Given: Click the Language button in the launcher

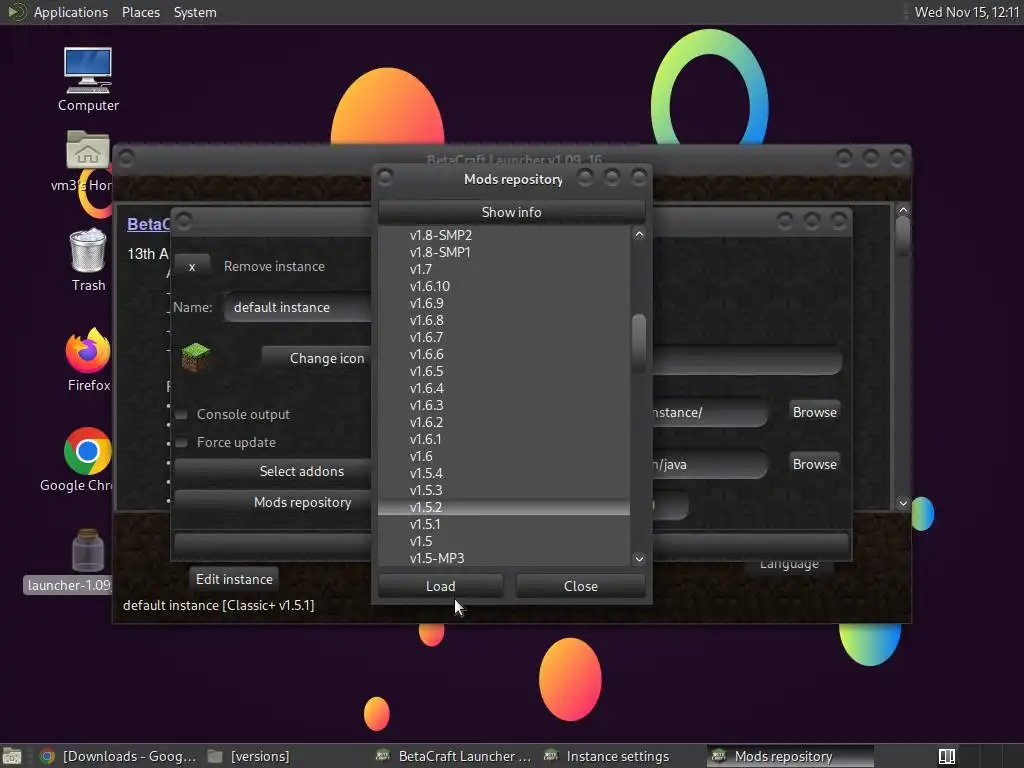Looking at the screenshot, I should point(789,564).
